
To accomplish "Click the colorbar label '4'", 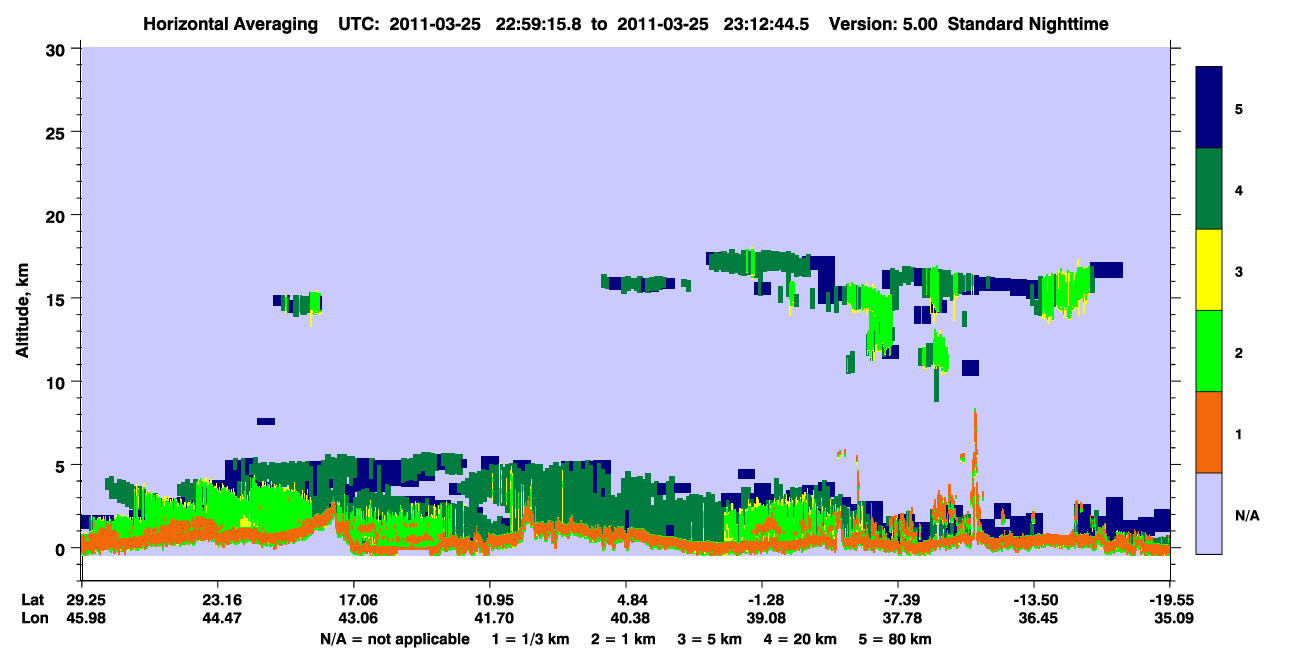I will pyautogui.click(x=1239, y=190).
